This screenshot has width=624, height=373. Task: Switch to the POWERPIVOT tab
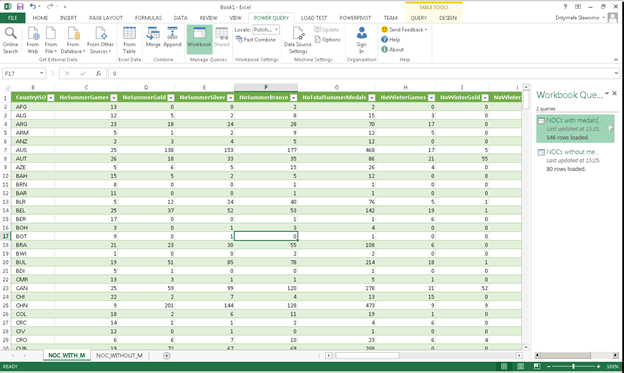[355, 18]
